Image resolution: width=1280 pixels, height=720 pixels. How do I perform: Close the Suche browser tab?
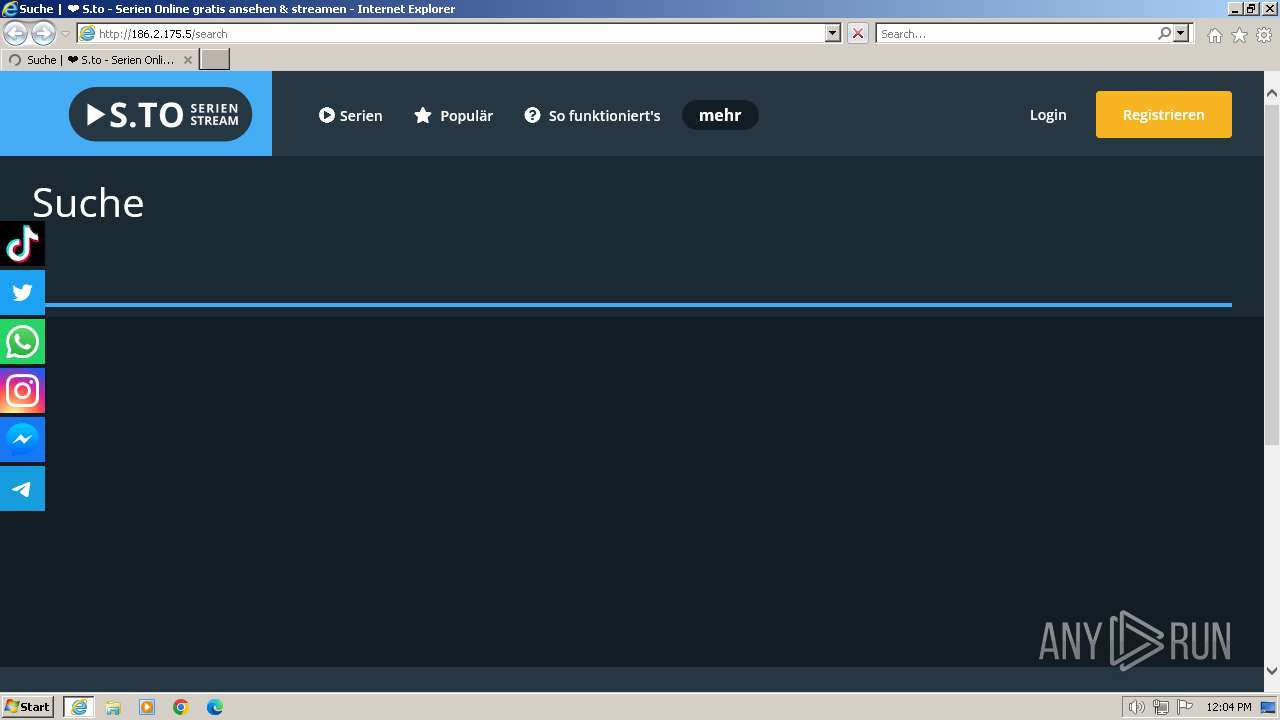pyautogui.click(x=188, y=60)
